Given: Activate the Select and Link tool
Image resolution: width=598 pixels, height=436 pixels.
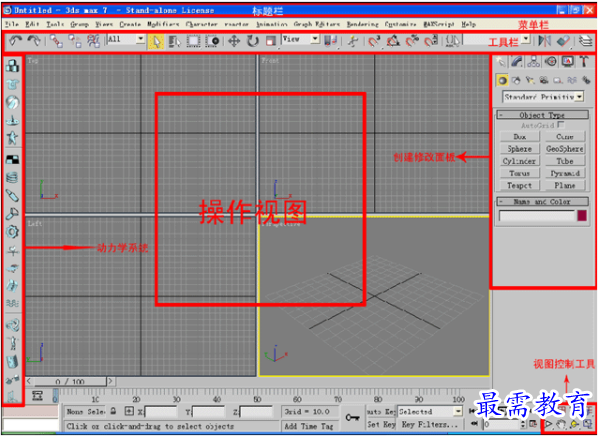Looking at the screenshot, I should (56, 41).
